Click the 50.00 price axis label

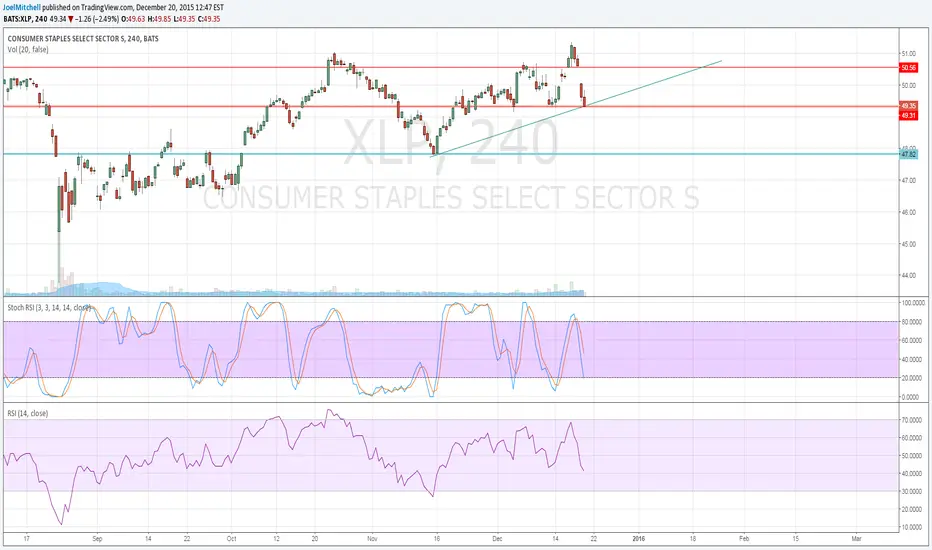(x=908, y=86)
